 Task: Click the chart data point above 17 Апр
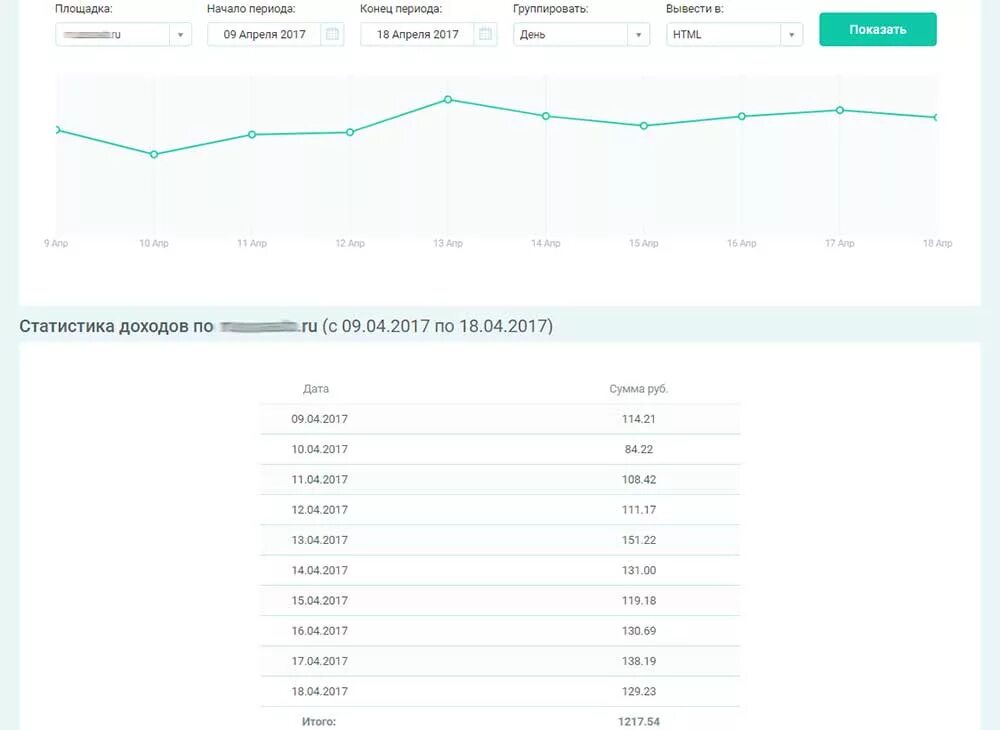838,110
